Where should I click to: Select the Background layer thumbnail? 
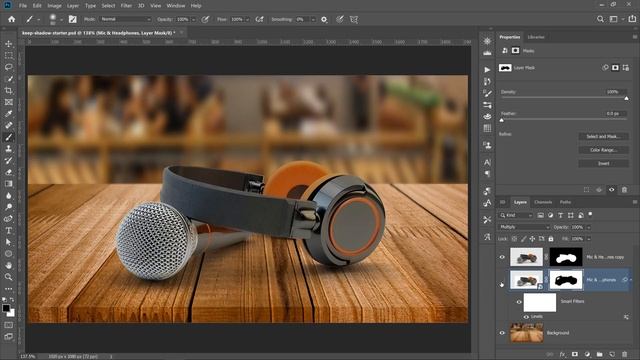point(527,333)
